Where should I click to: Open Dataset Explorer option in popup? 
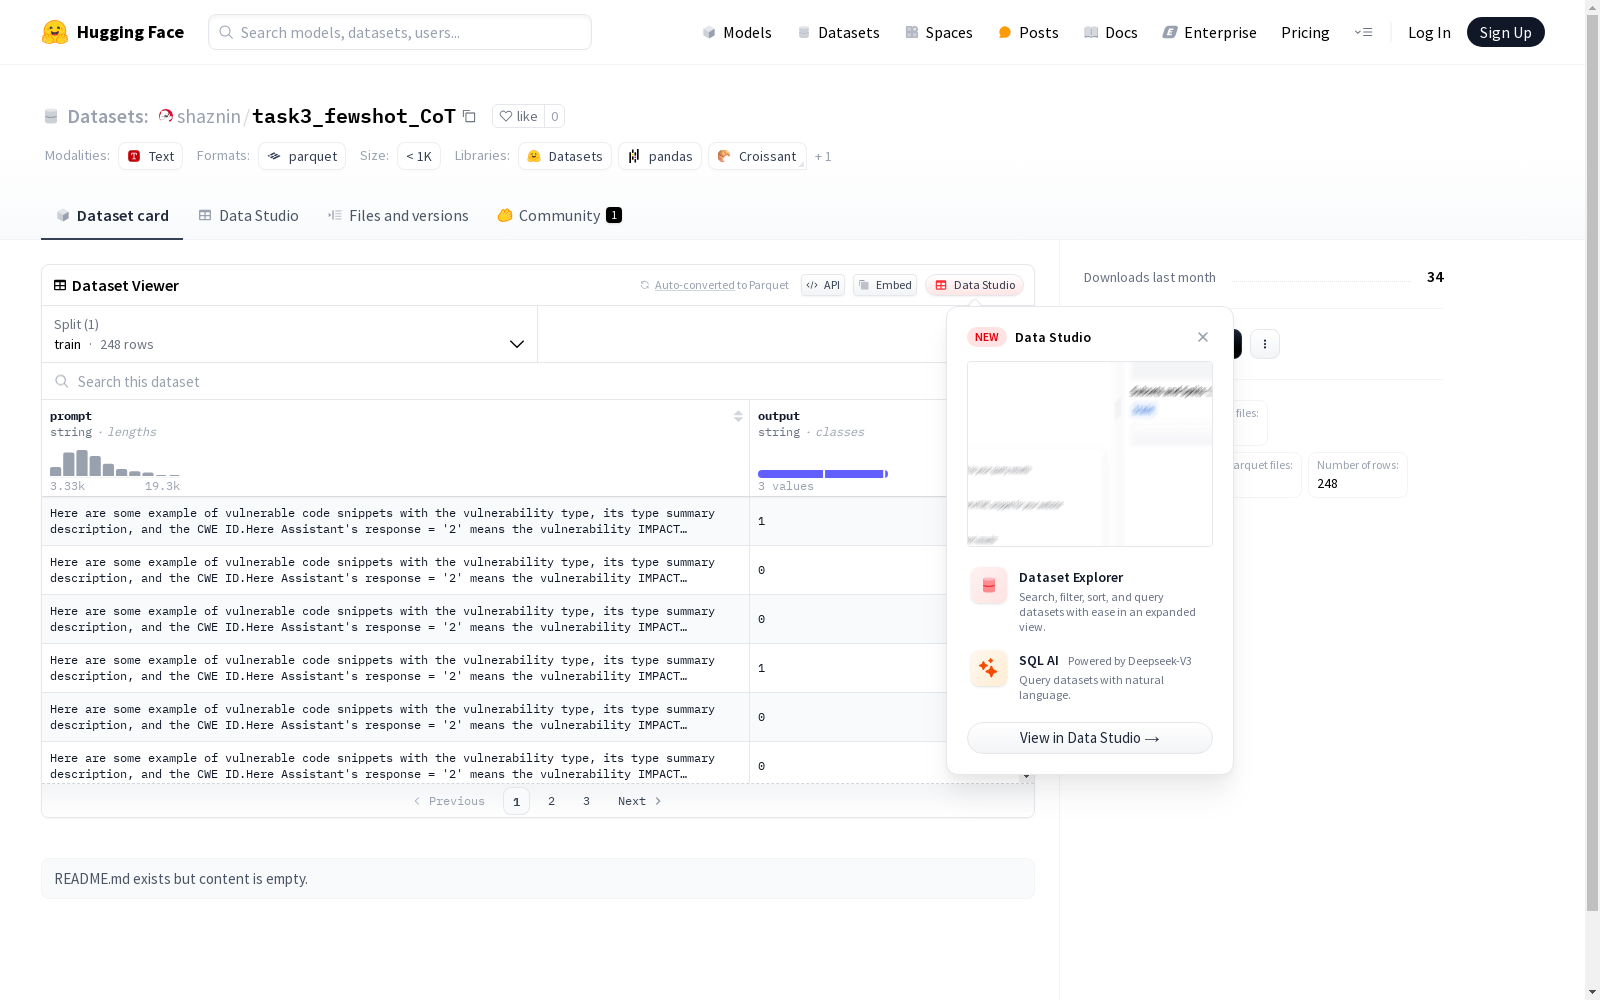click(1090, 600)
